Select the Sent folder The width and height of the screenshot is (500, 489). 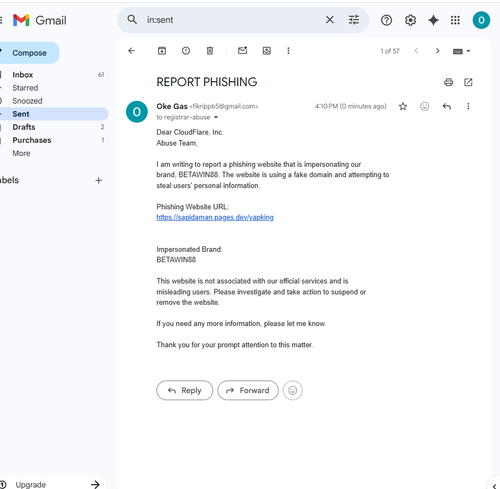[53, 114]
